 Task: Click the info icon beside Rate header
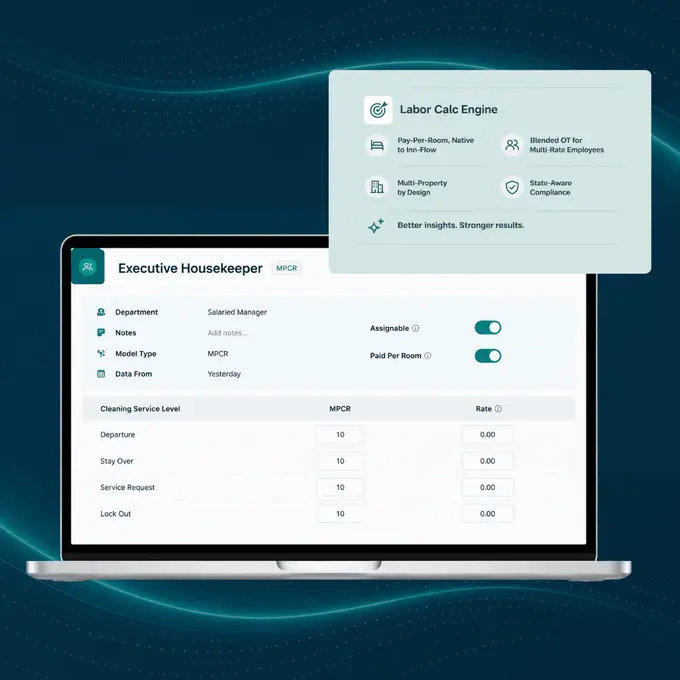coord(498,409)
